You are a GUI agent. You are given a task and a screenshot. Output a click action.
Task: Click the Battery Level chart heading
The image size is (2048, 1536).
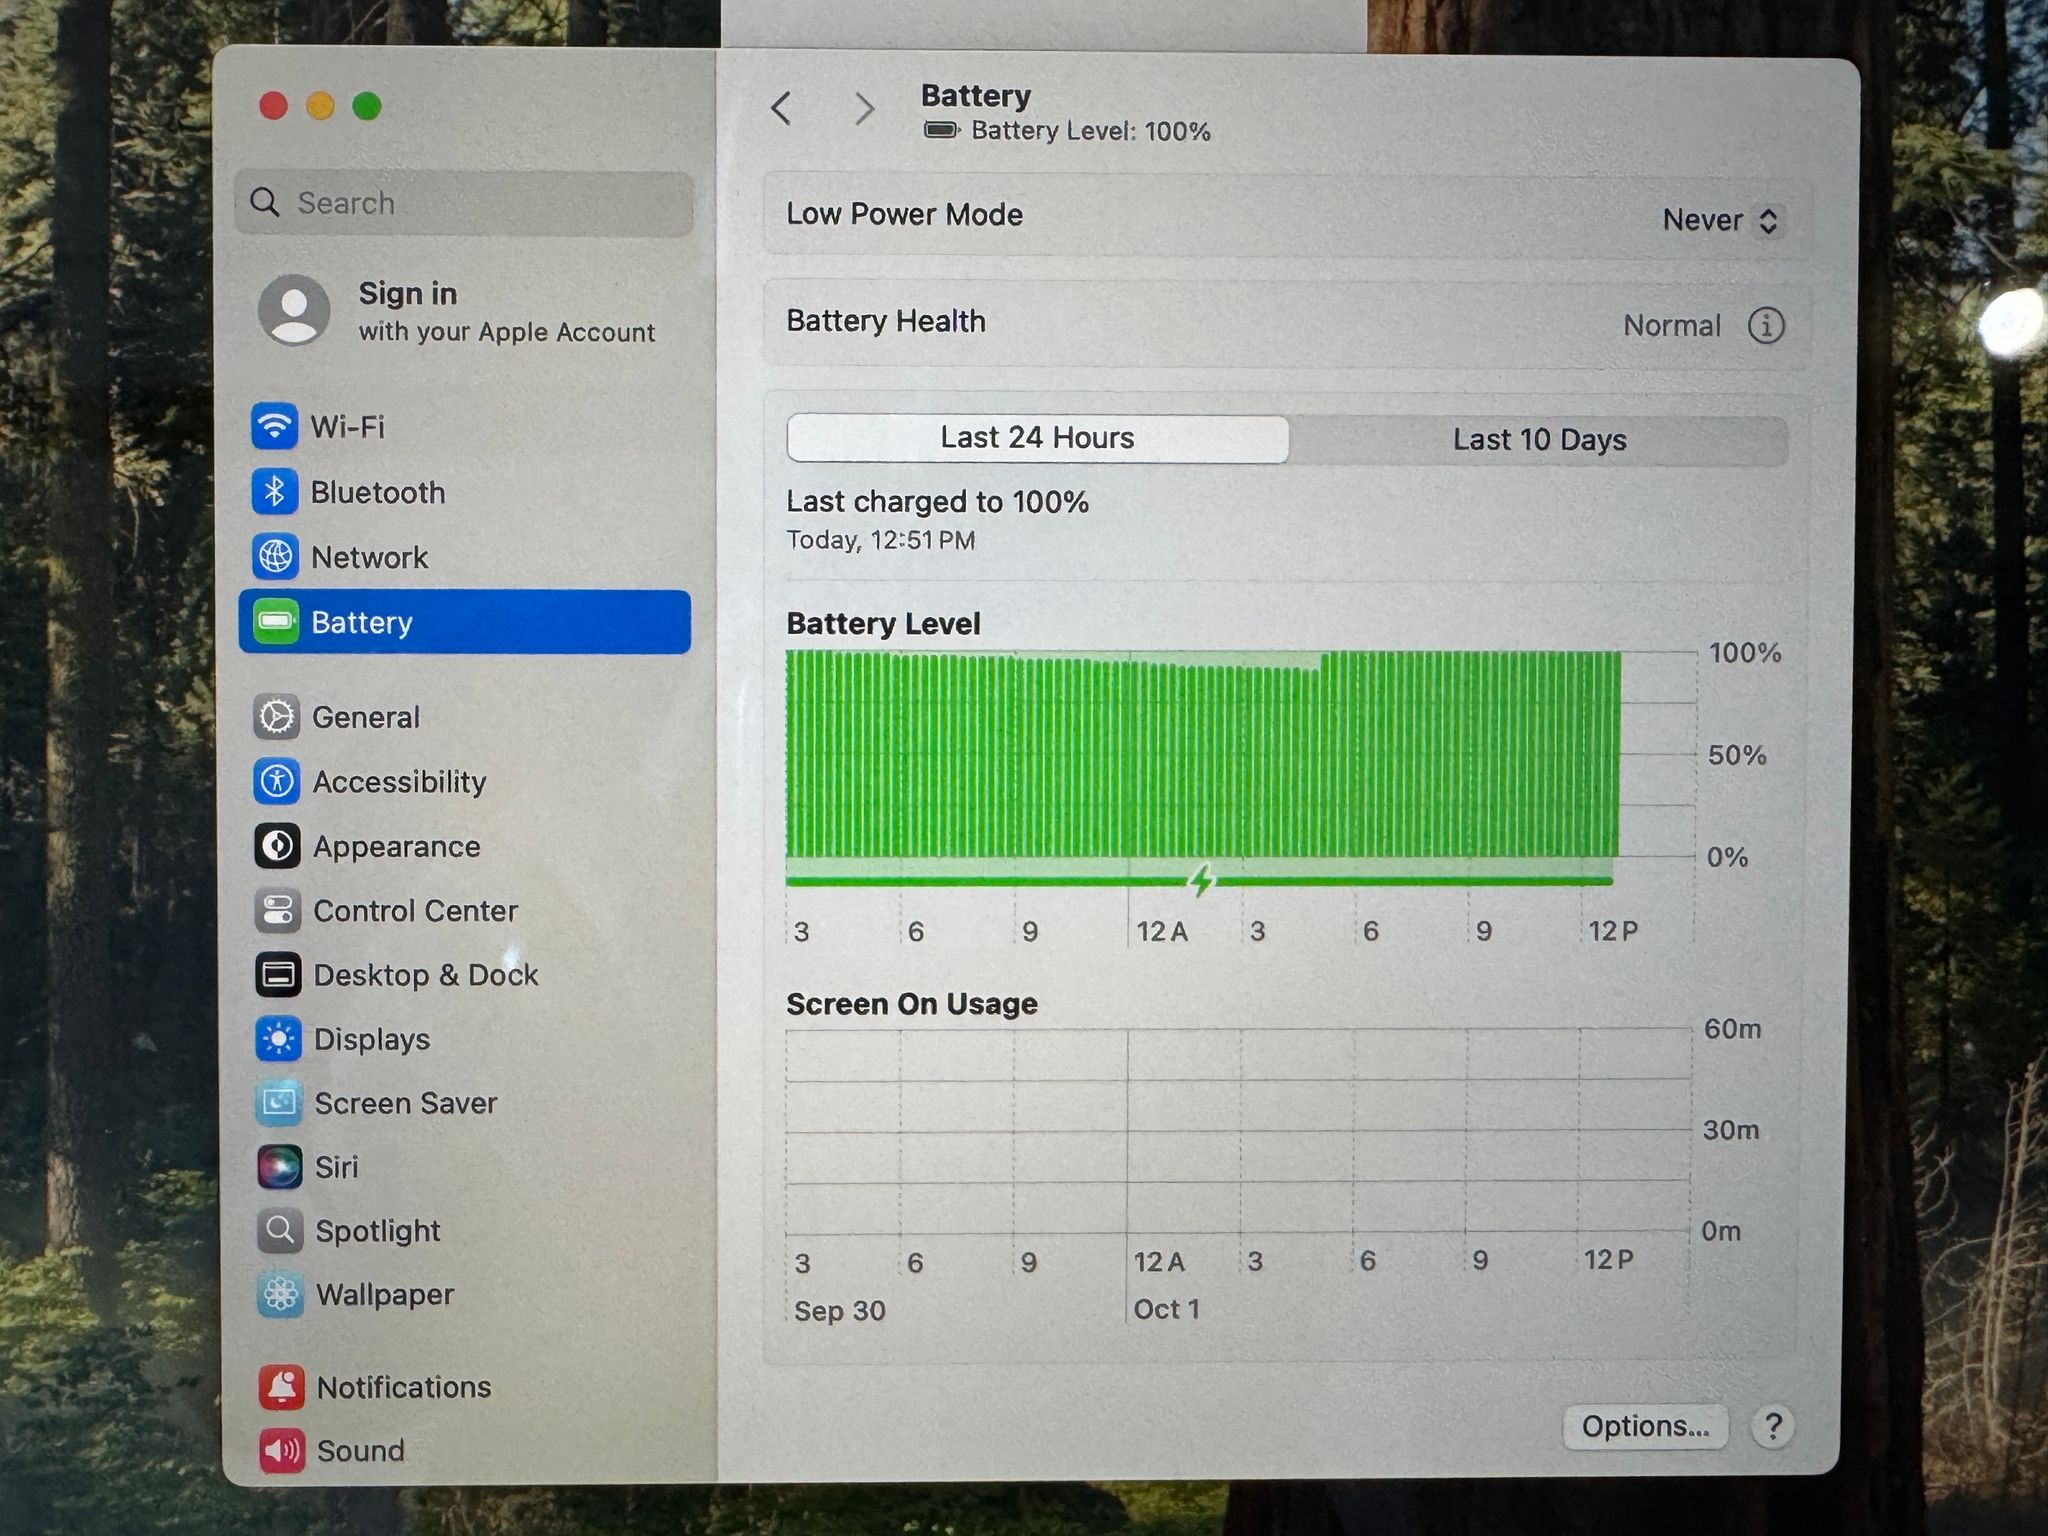(883, 623)
